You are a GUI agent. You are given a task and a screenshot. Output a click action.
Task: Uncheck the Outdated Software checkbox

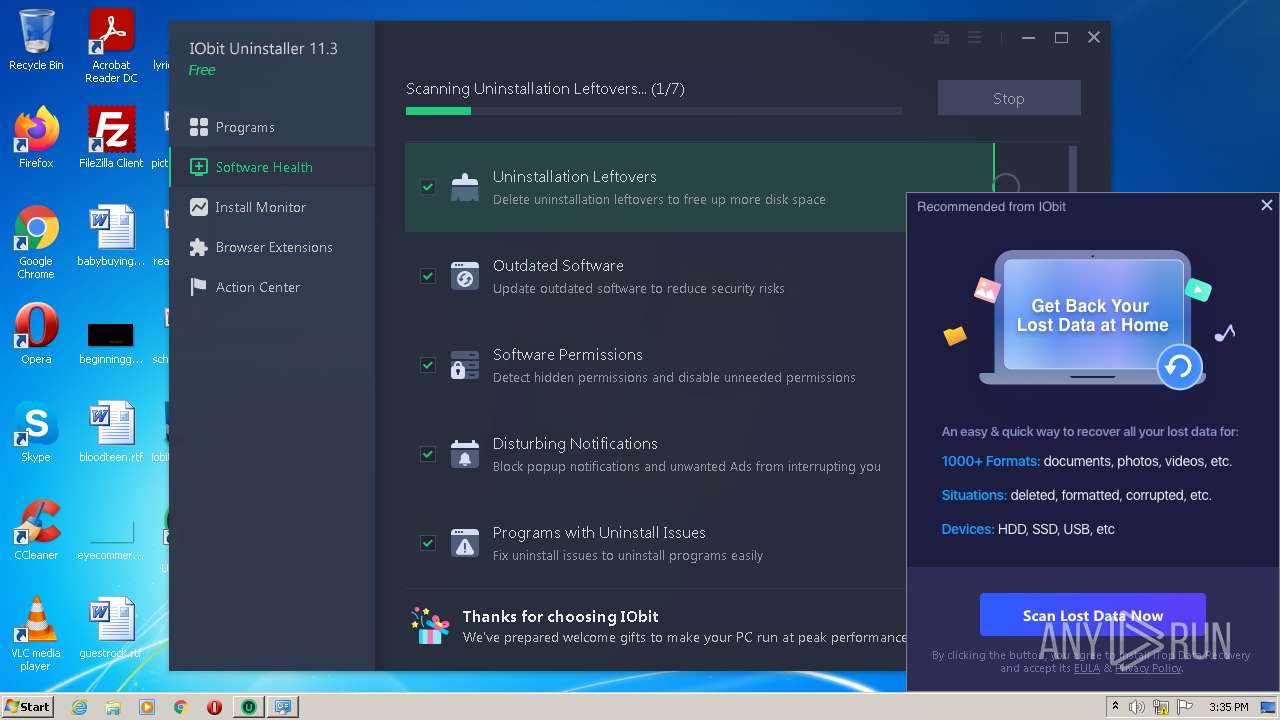[428, 276]
